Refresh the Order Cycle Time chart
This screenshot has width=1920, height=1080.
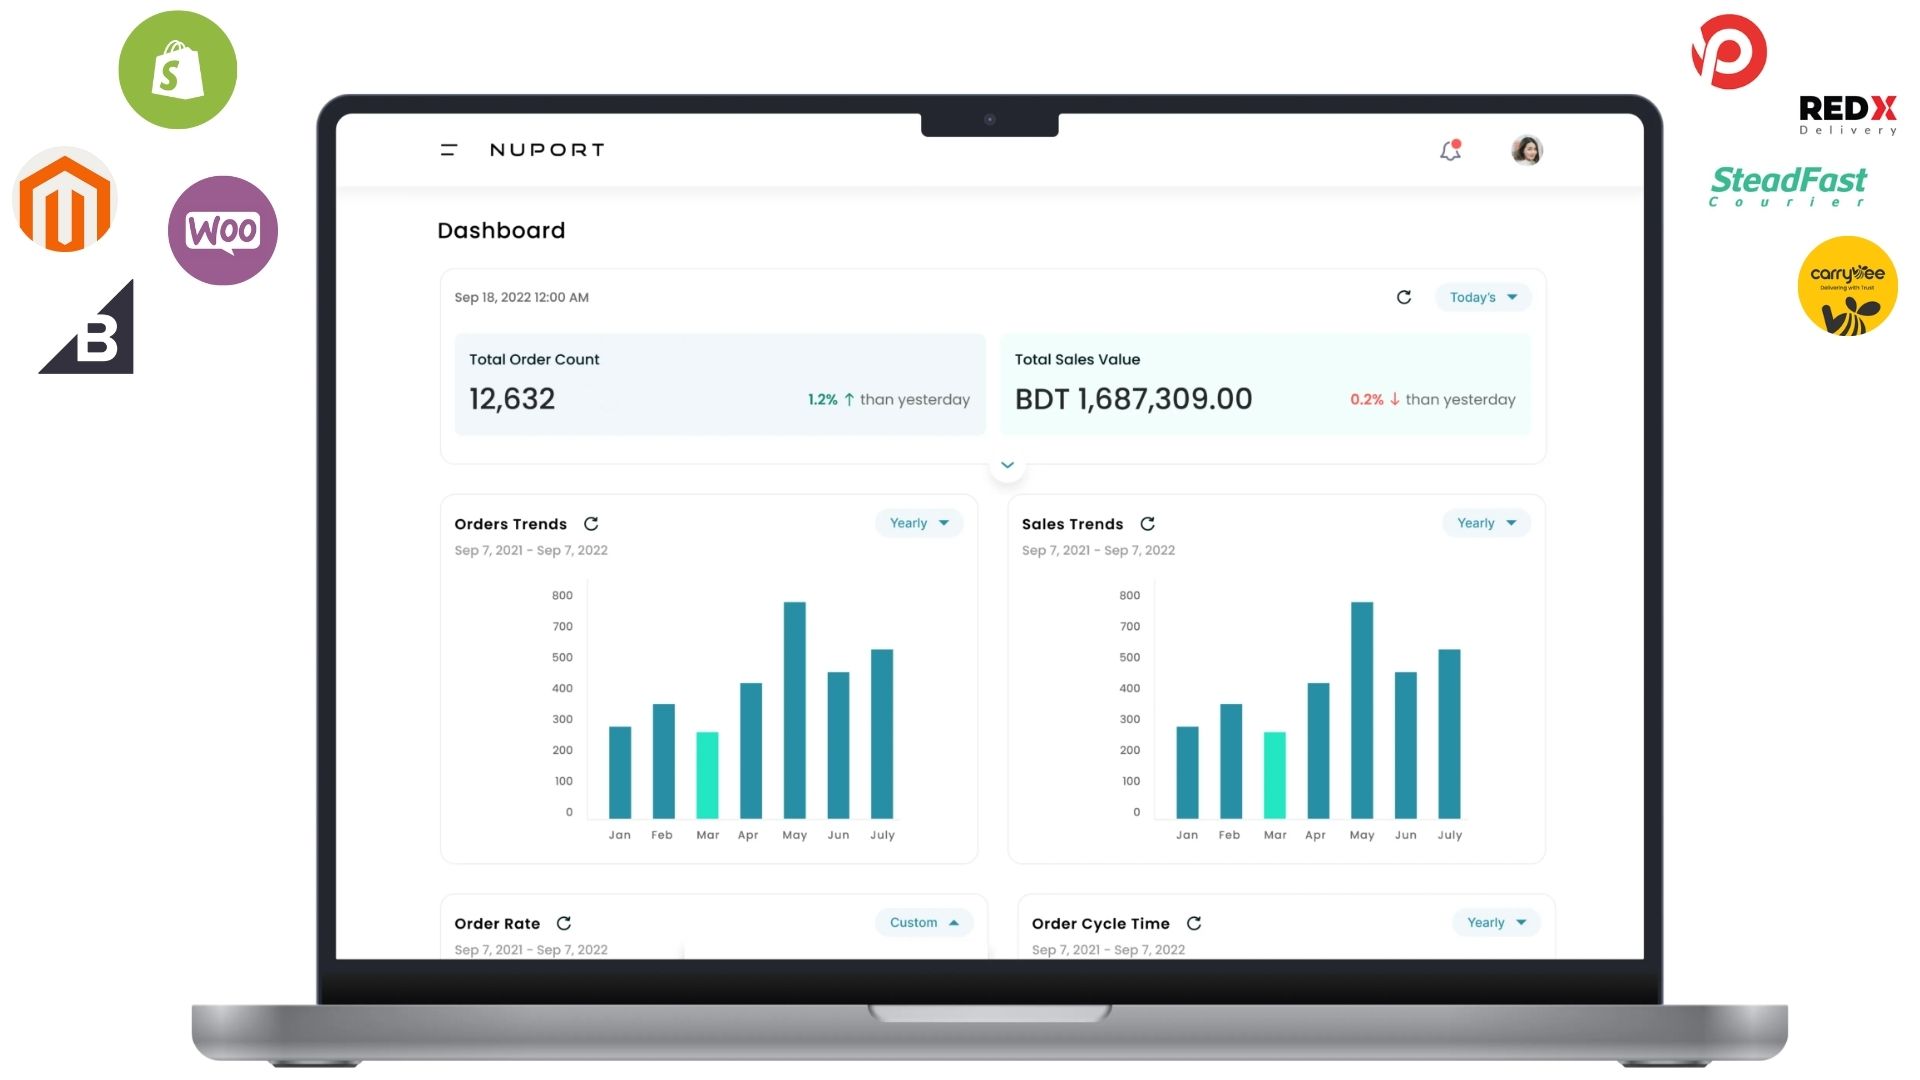1194,923
